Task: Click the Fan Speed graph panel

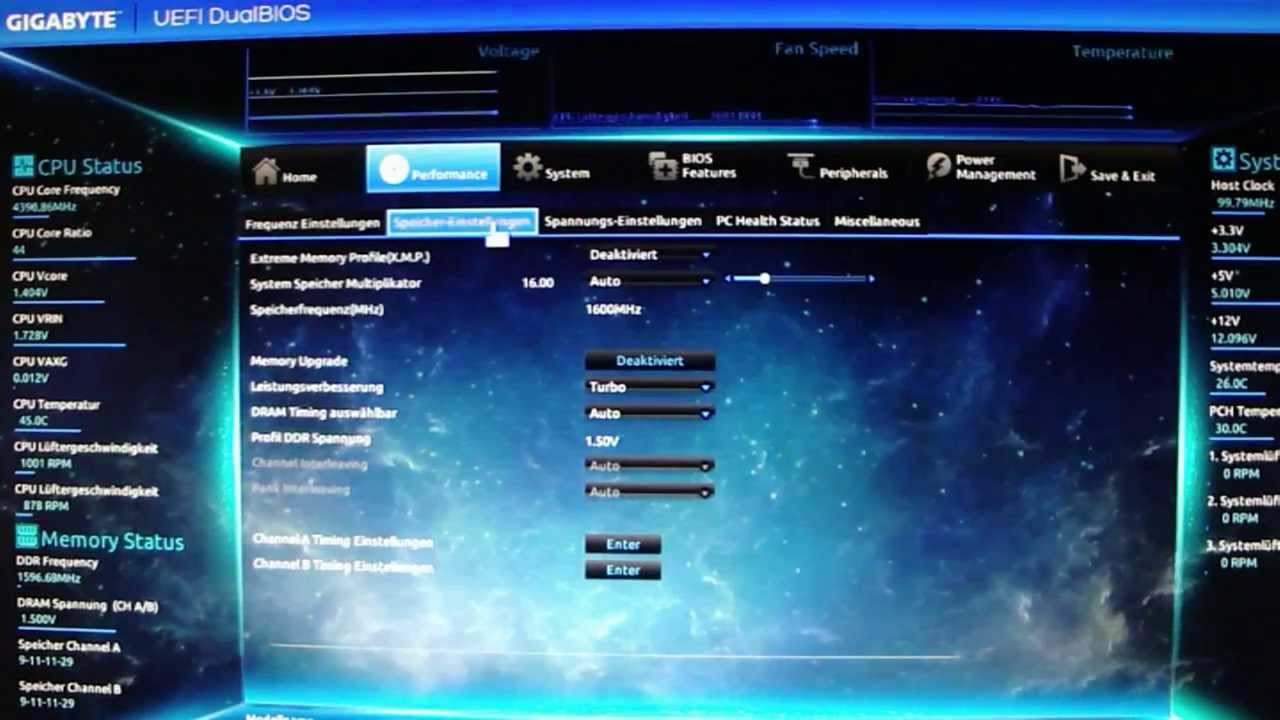Action: (x=708, y=86)
